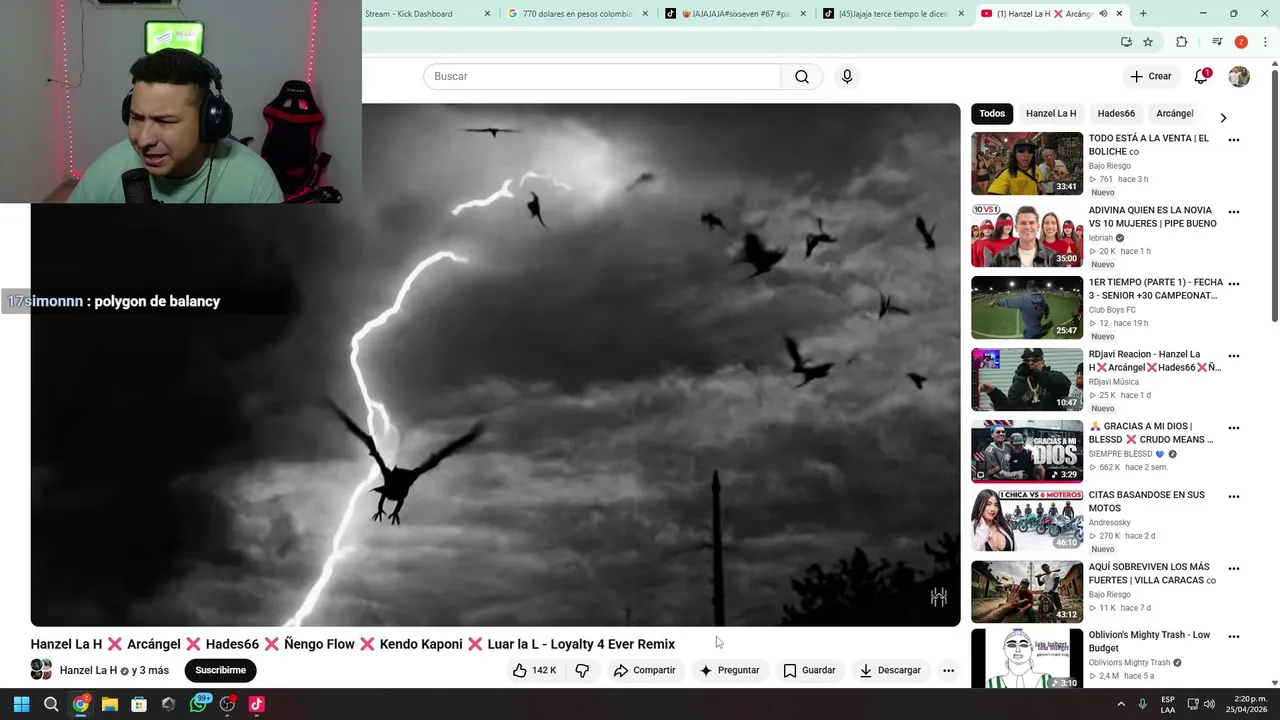Show hidden system tray icons chevron
Screen dimensions: 1280x720
tap(1121, 704)
